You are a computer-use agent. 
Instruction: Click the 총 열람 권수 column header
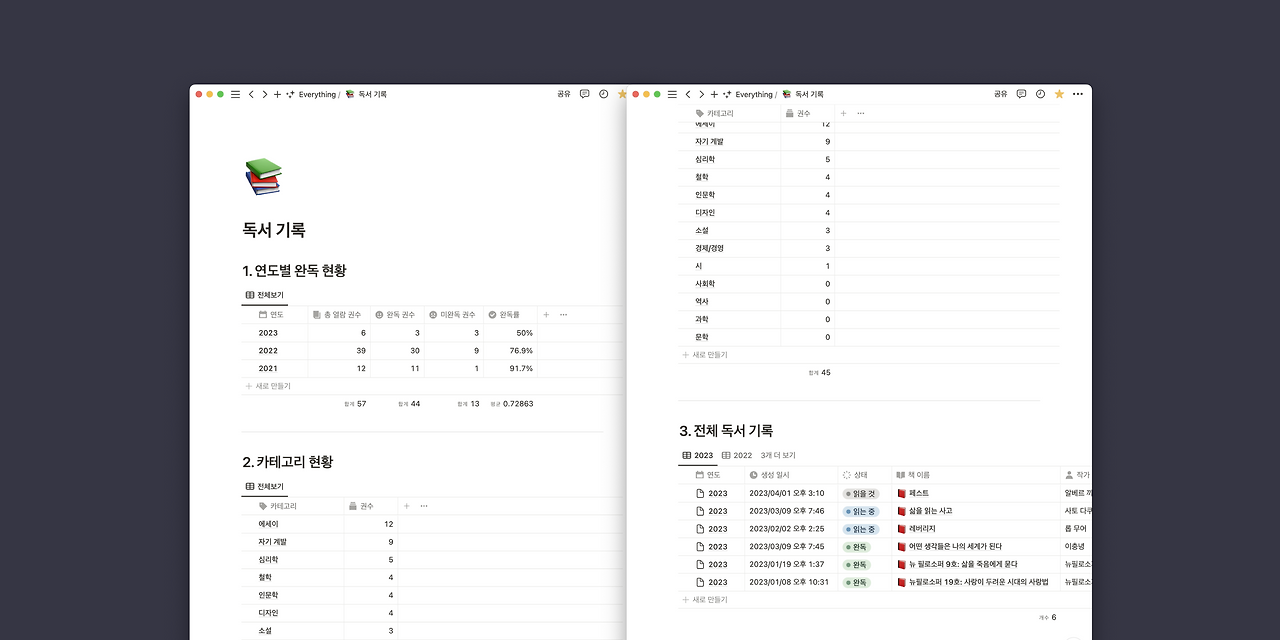339,315
